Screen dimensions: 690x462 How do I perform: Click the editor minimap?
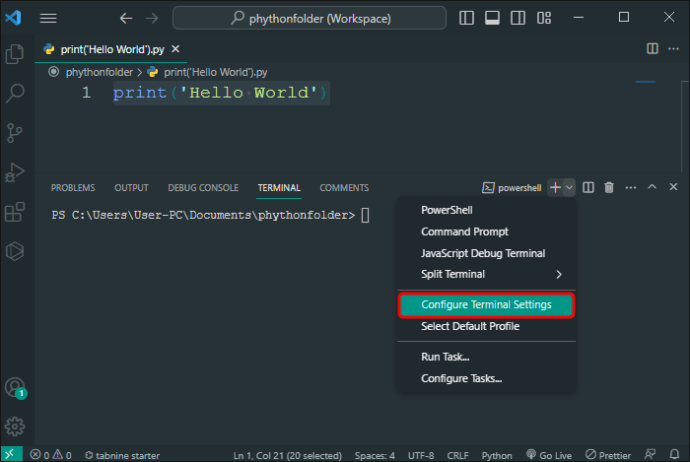(646, 82)
